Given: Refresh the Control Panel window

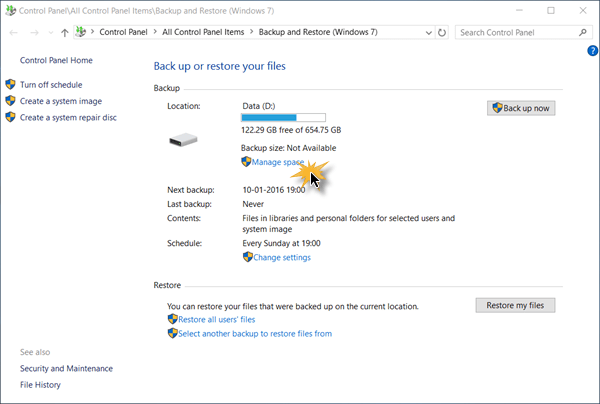Looking at the screenshot, I should pyautogui.click(x=442, y=33).
